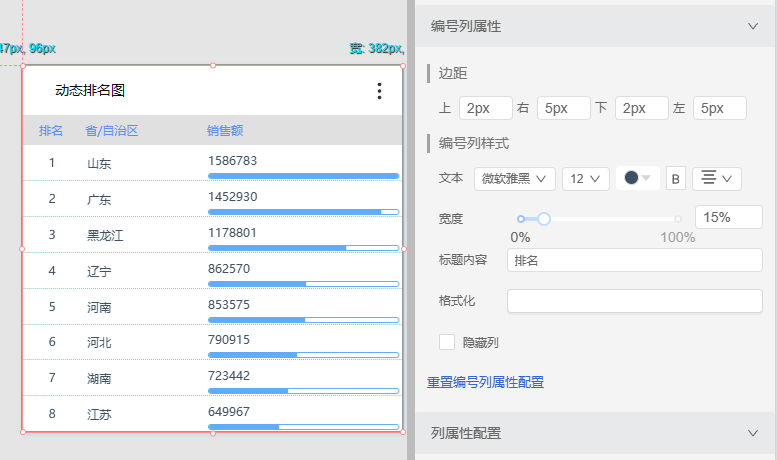The height and width of the screenshot is (460, 777).
Task: Collapse the 编号列属性 section
Action: (x=753, y=26)
